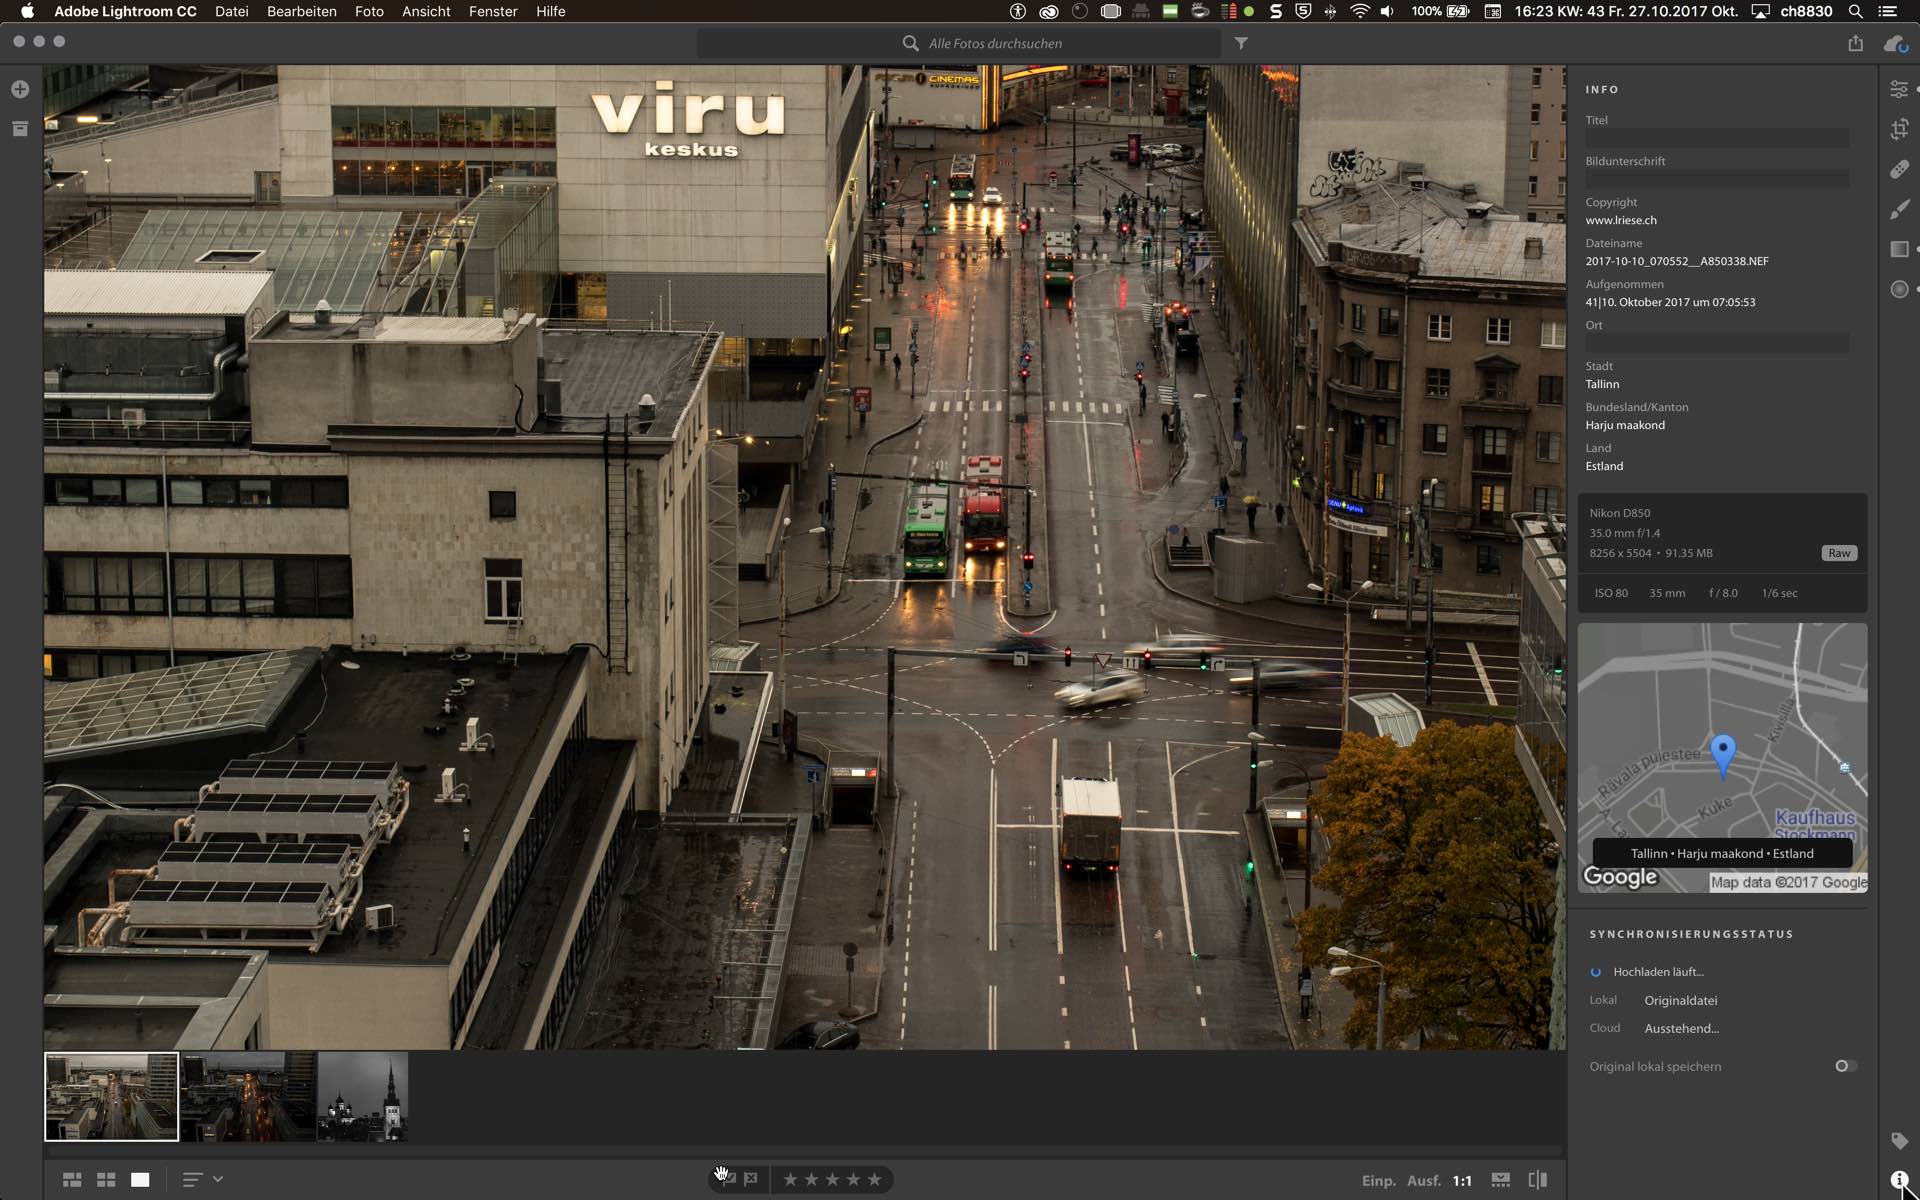Click the Share export icon
The width and height of the screenshot is (1920, 1200).
coord(1855,43)
